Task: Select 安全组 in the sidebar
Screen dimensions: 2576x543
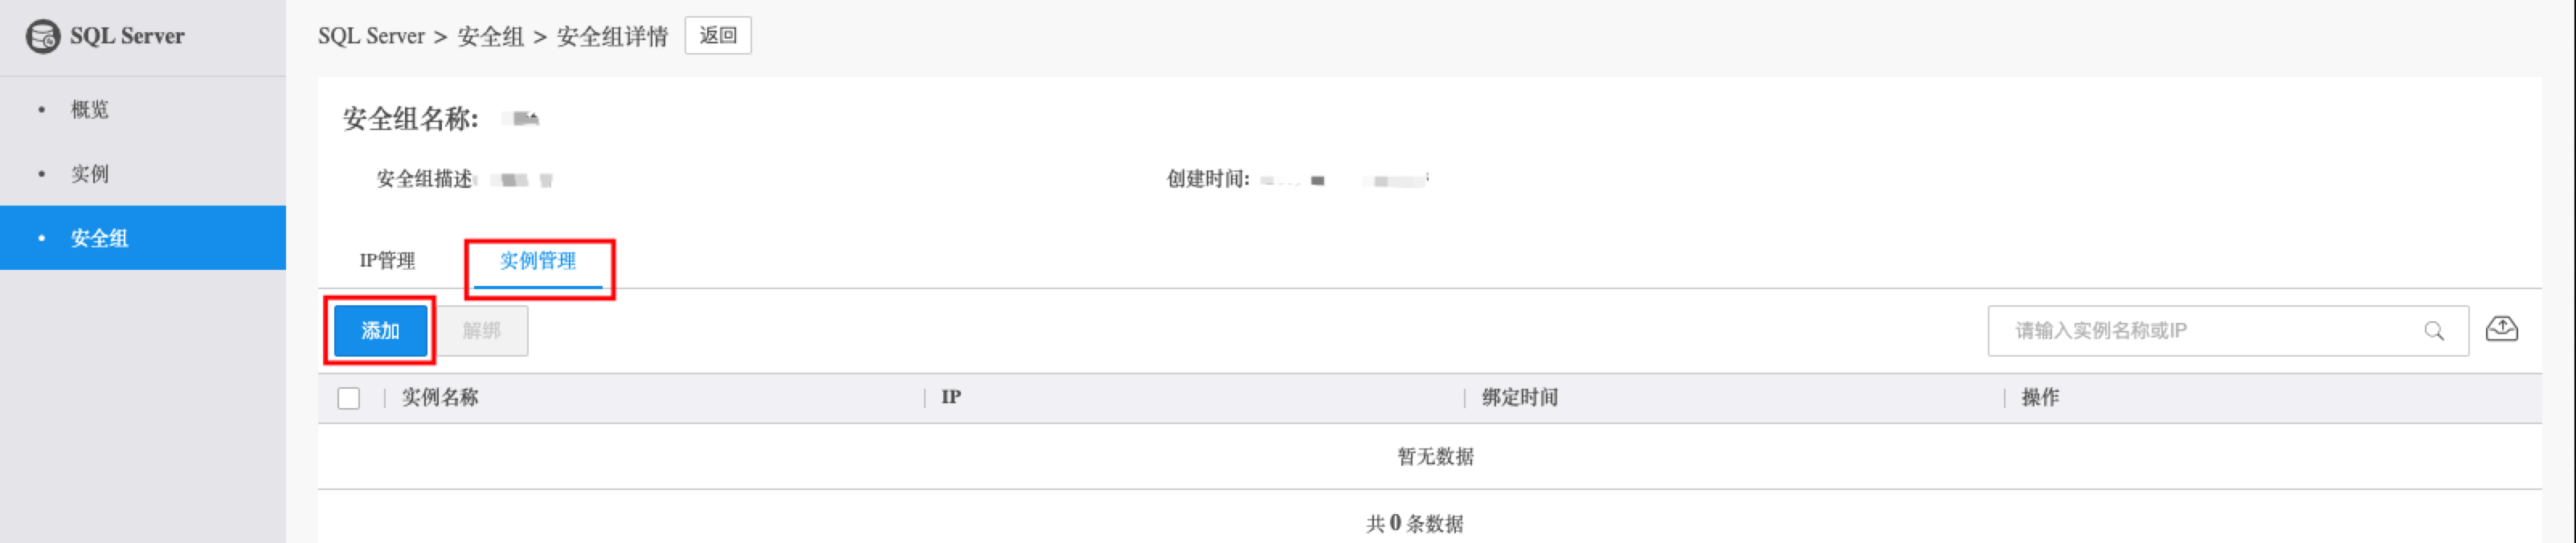Action: pos(99,238)
